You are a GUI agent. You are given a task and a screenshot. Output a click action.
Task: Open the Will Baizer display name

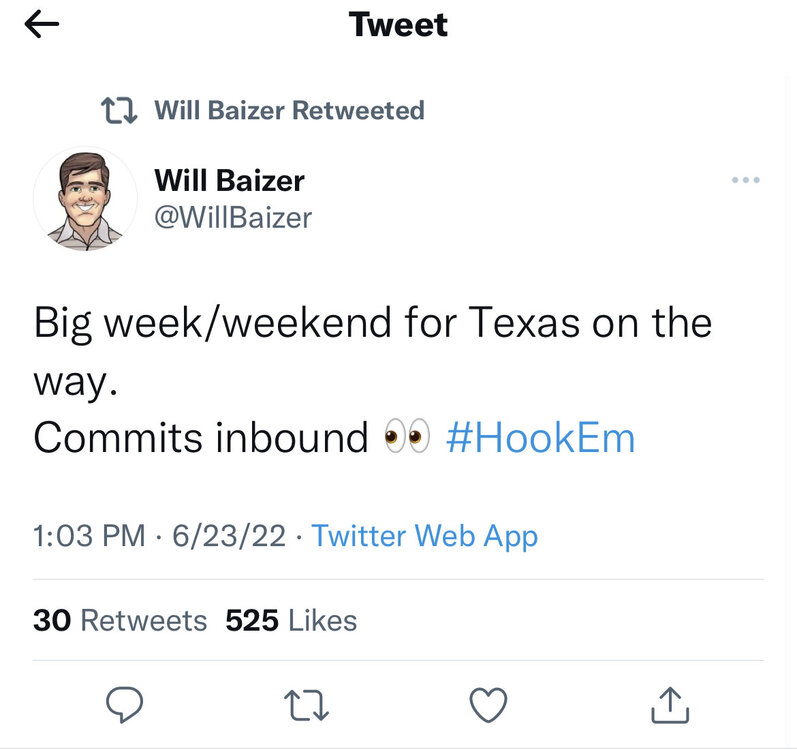229,181
